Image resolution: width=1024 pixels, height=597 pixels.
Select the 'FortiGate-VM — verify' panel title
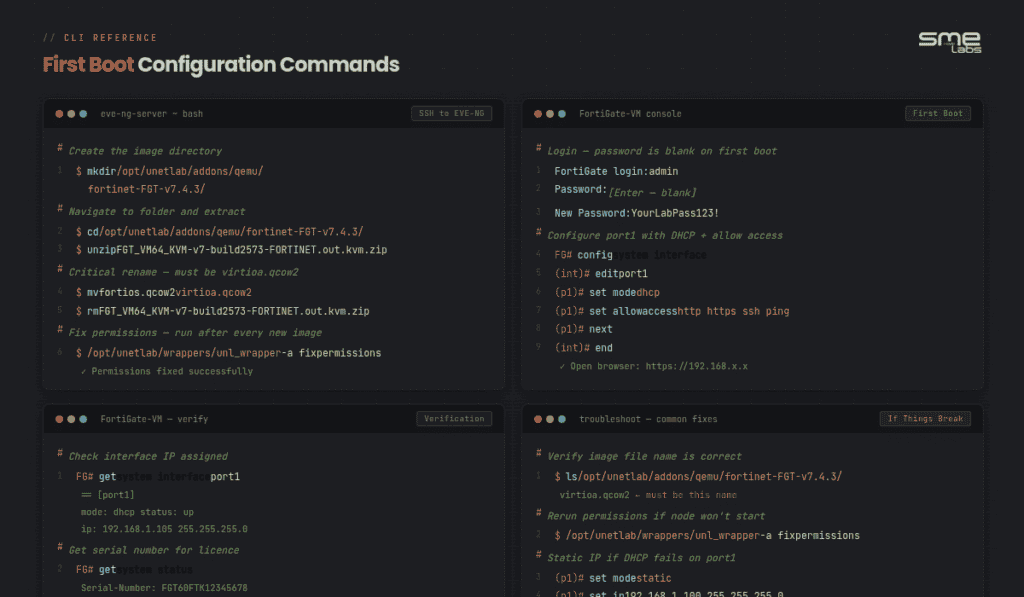pos(154,419)
